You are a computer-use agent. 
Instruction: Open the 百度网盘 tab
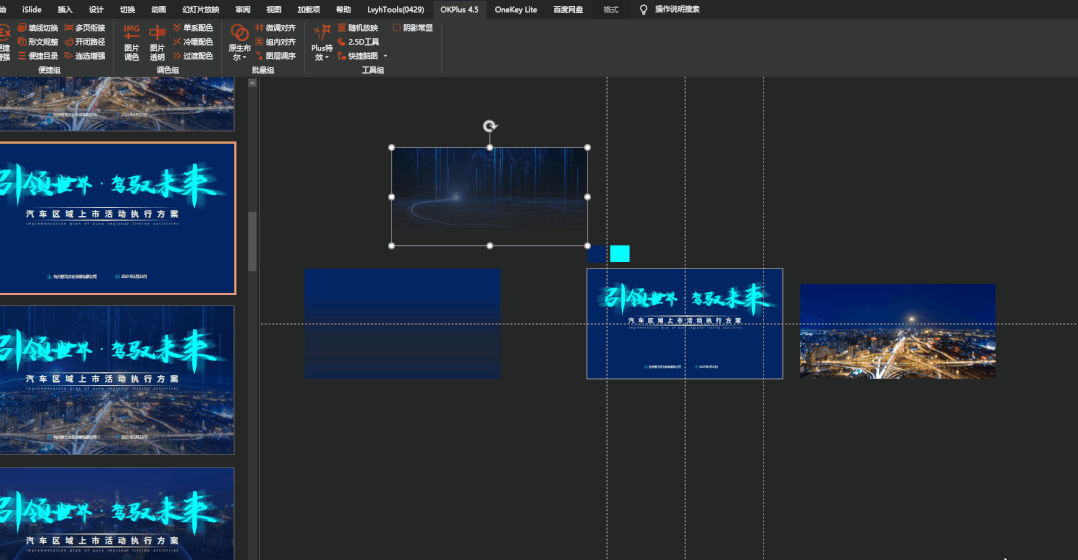(568, 10)
